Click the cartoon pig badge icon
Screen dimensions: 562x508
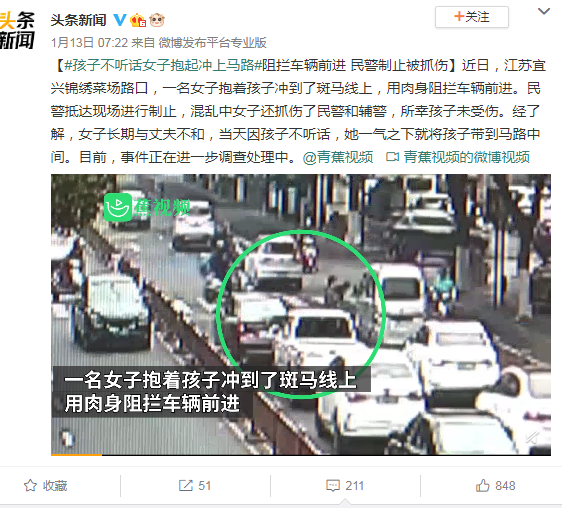pos(157,20)
